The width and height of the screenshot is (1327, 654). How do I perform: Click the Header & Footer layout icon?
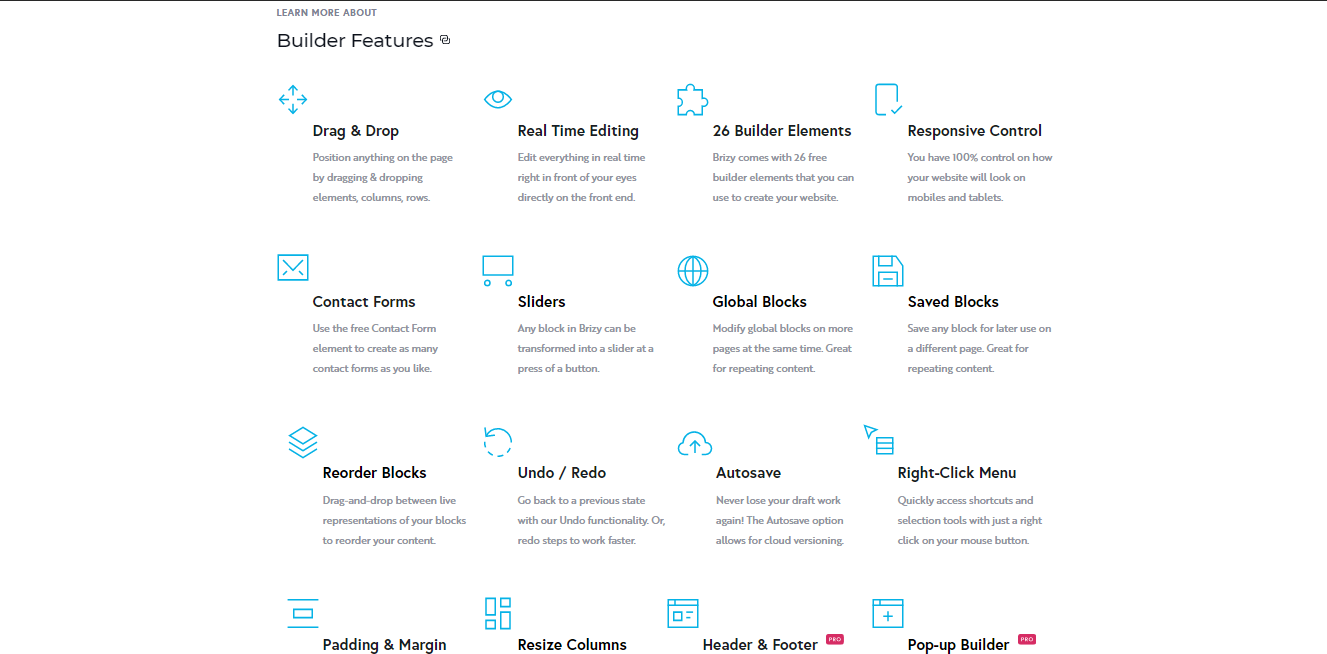coord(682,613)
